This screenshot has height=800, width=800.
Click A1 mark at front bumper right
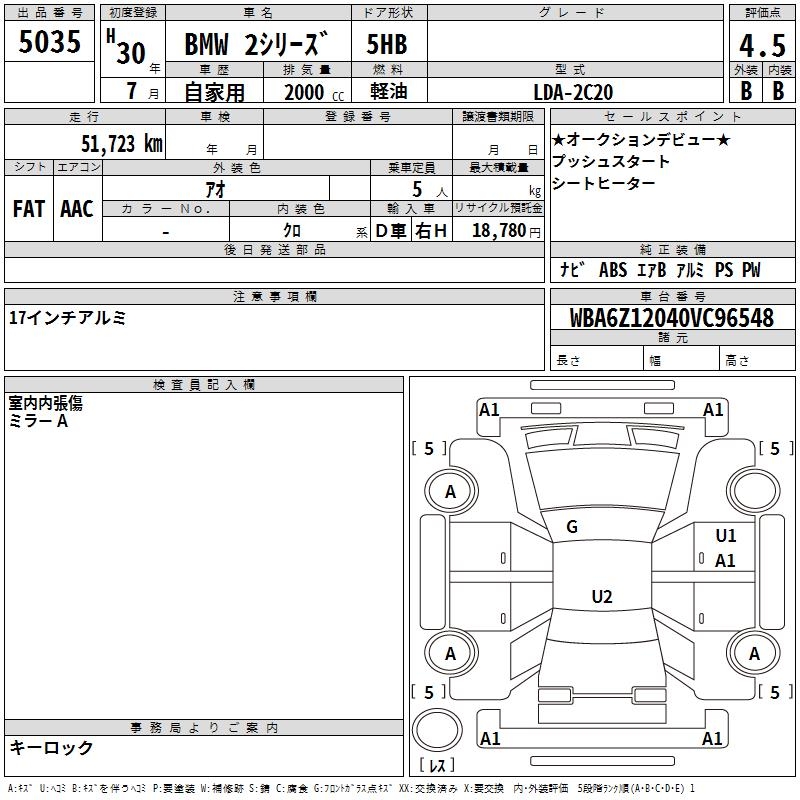[713, 410]
